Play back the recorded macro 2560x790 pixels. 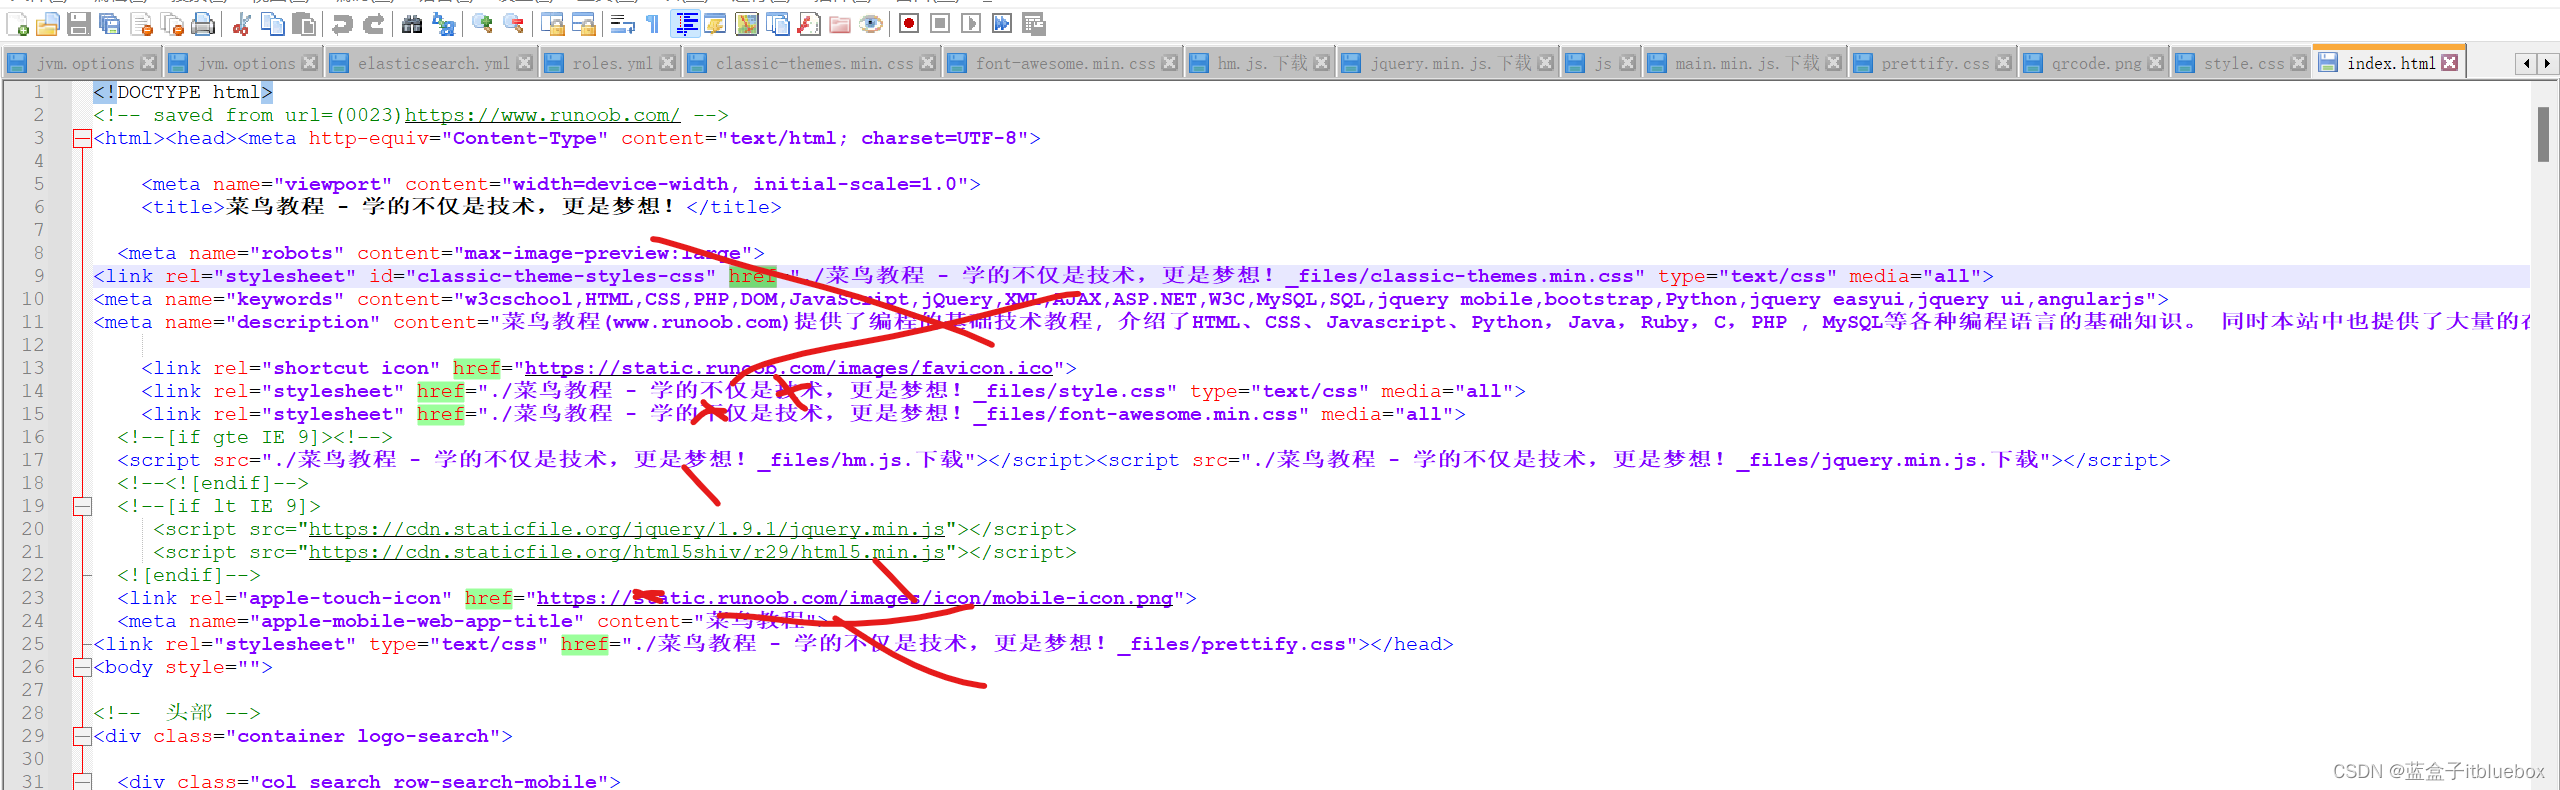[971, 24]
